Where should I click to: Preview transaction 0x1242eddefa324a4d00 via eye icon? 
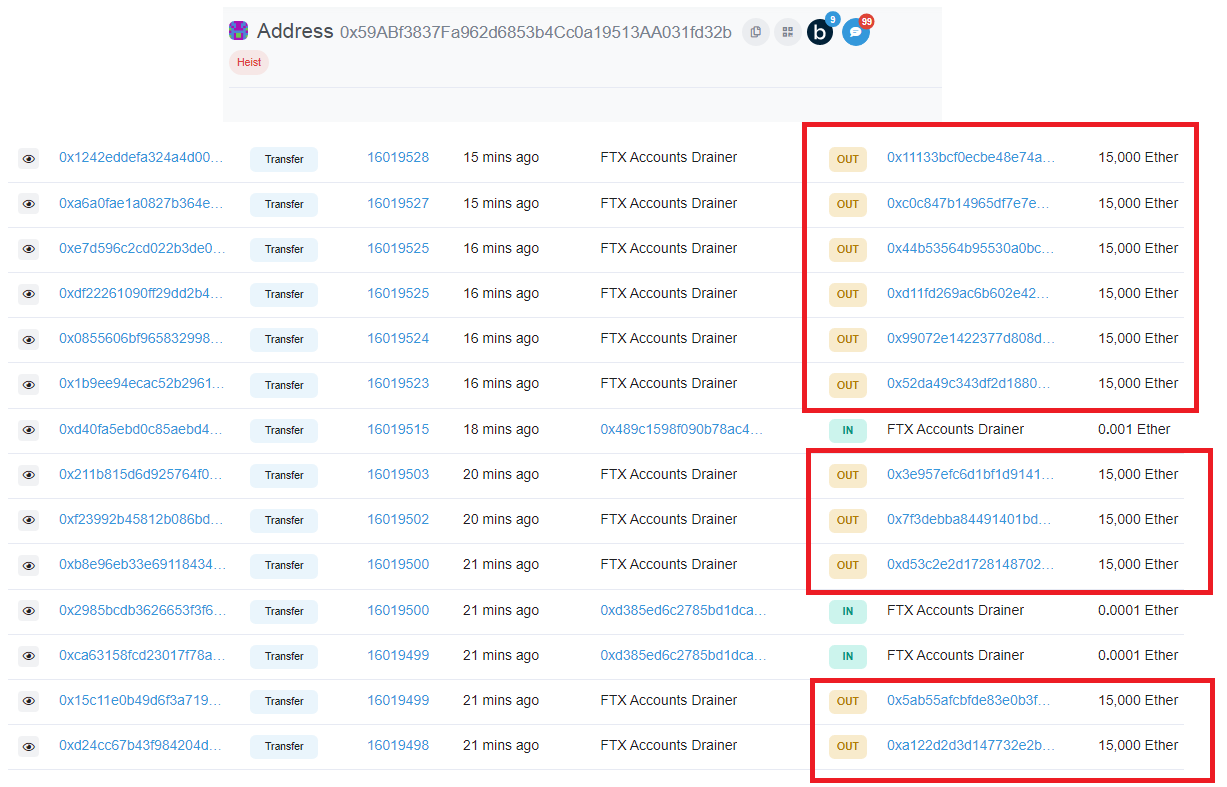(x=29, y=158)
